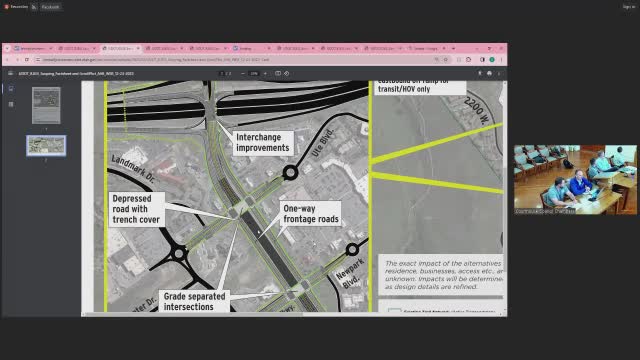Open a new browser tab
The width and height of the screenshot is (640, 360).
pyautogui.click(x=453, y=48)
